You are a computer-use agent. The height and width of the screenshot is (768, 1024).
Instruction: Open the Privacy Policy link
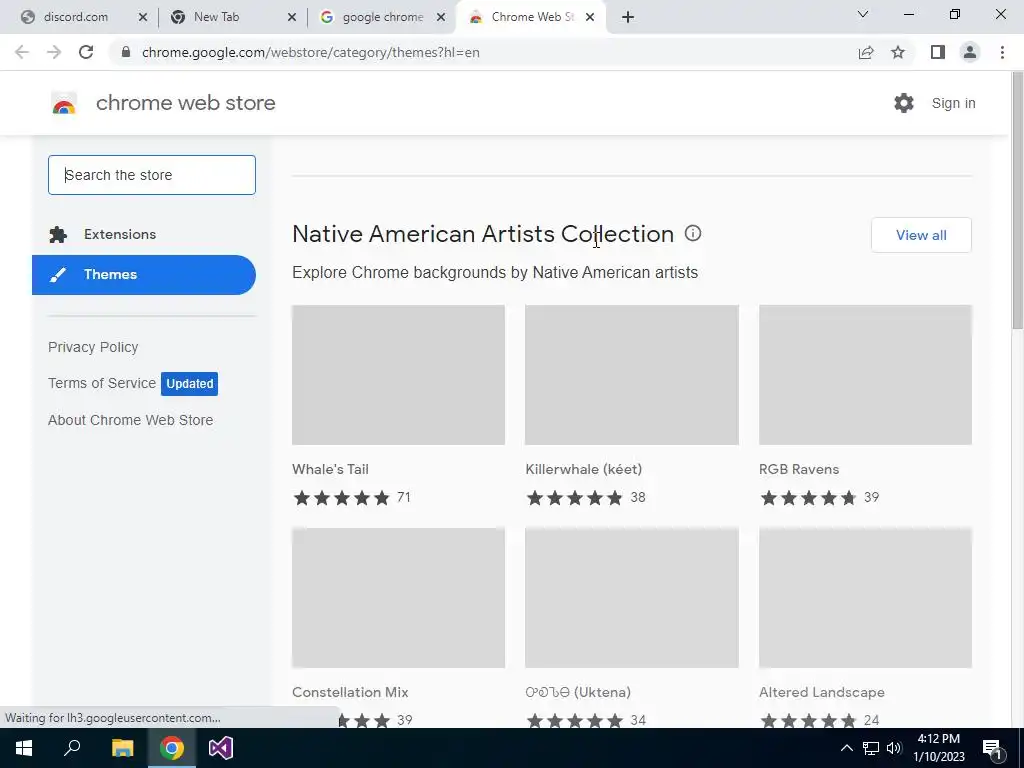(x=93, y=347)
